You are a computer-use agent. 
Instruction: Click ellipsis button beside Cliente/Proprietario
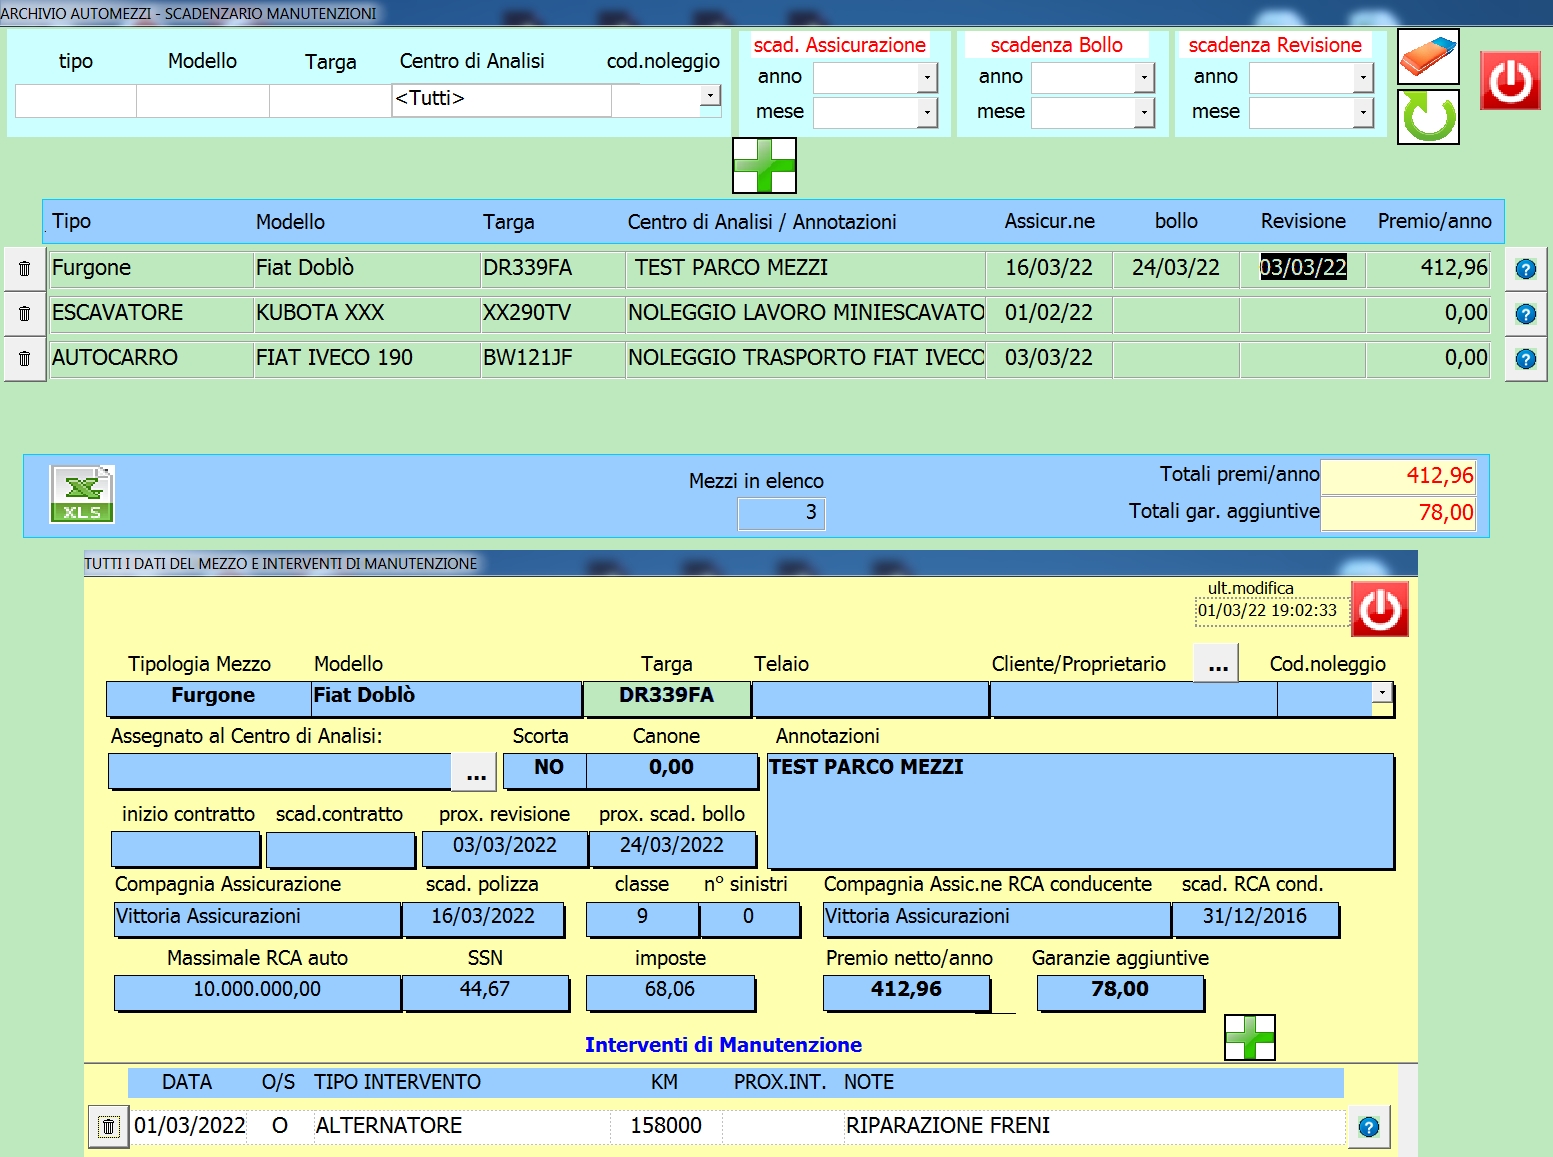pos(1217,665)
